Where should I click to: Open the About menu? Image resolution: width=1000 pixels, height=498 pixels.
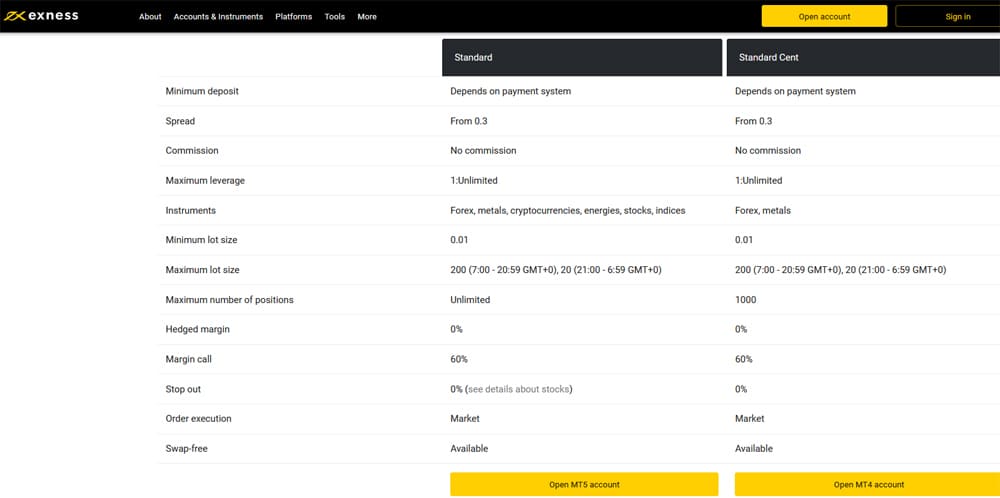150,17
